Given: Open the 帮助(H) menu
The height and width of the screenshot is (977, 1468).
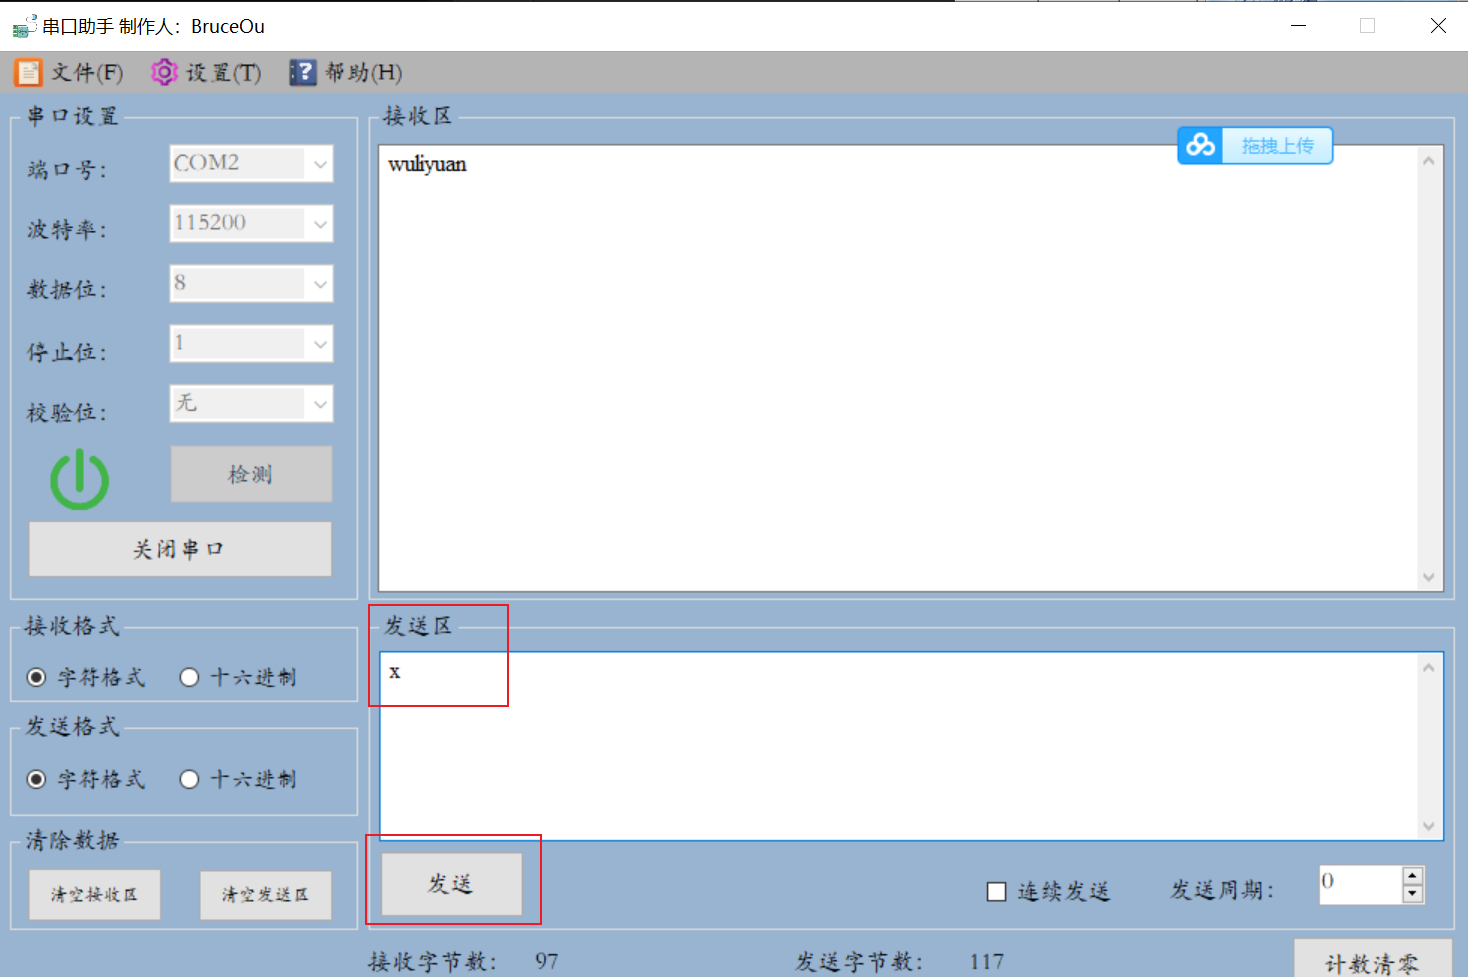Looking at the screenshot, I should click(346, 72).
